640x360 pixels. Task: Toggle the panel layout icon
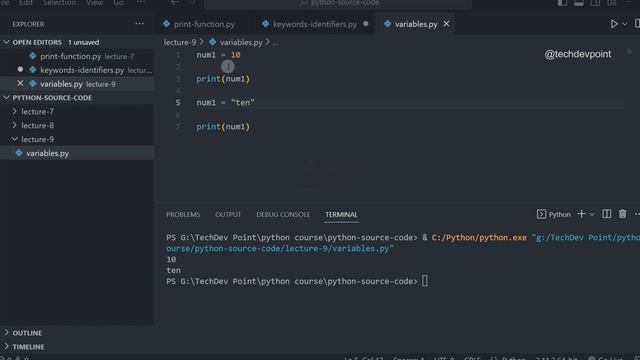coord(579,2)
